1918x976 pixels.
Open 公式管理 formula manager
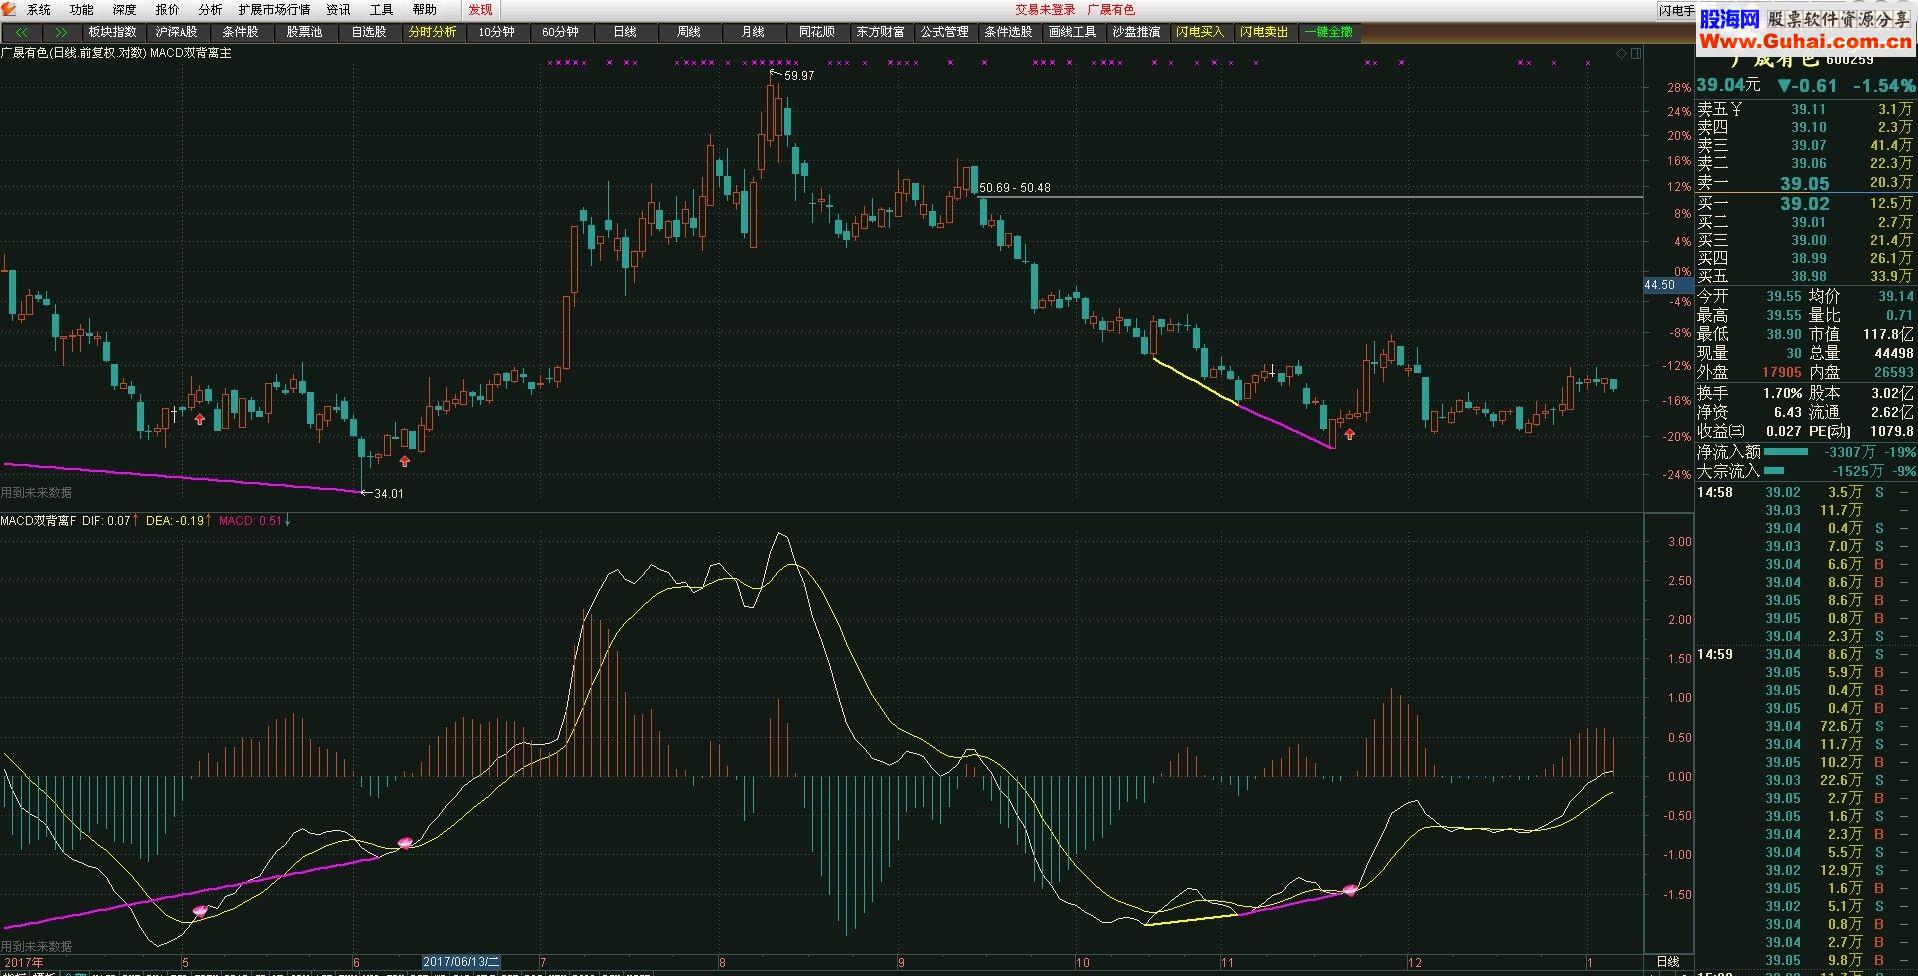[944, 32]
